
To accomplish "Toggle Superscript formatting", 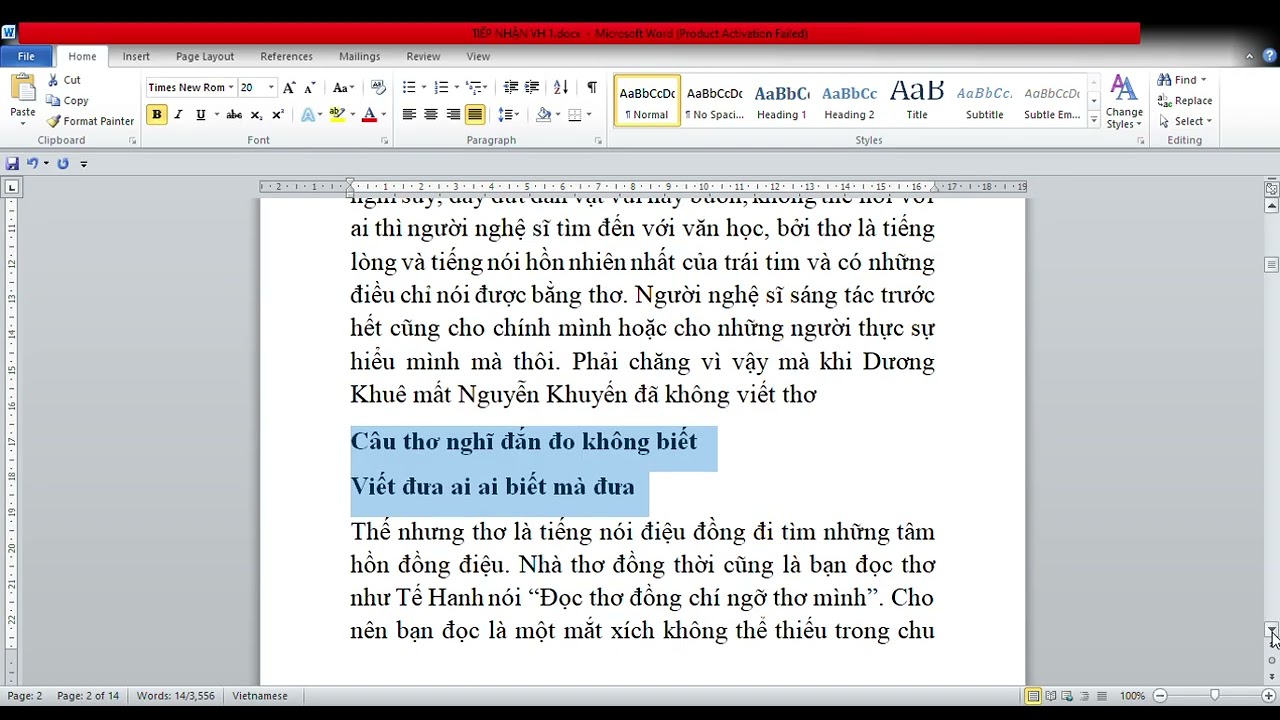I will (x=278, y=115).
